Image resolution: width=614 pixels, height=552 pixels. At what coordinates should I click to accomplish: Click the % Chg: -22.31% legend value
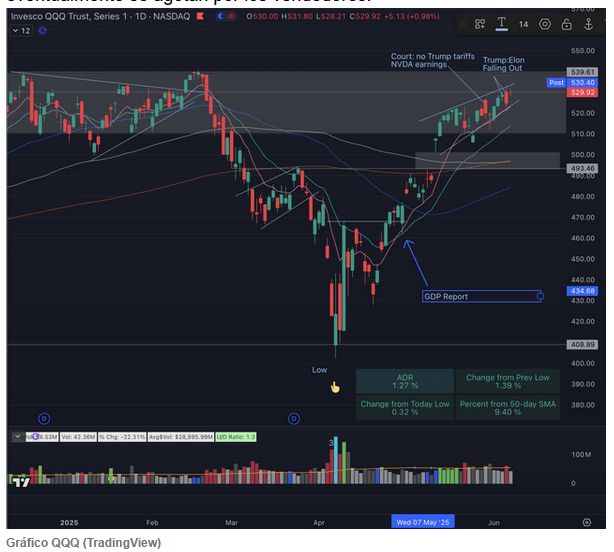pos(122,437)
